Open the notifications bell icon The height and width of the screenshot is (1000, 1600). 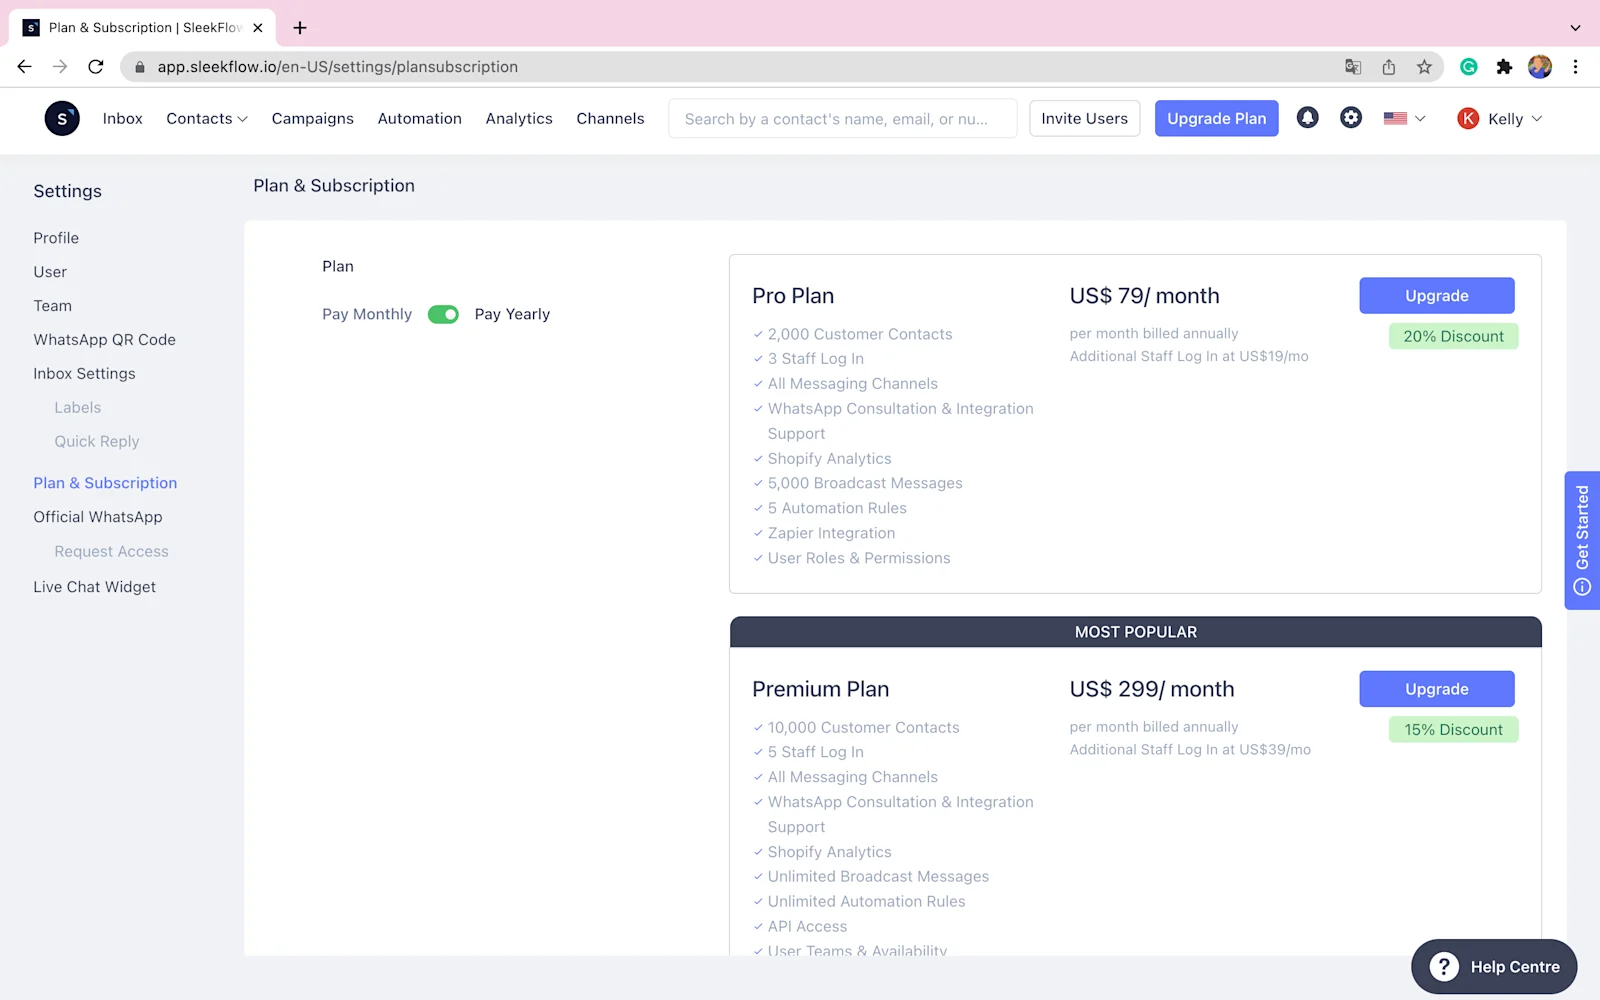point(1307,118)
